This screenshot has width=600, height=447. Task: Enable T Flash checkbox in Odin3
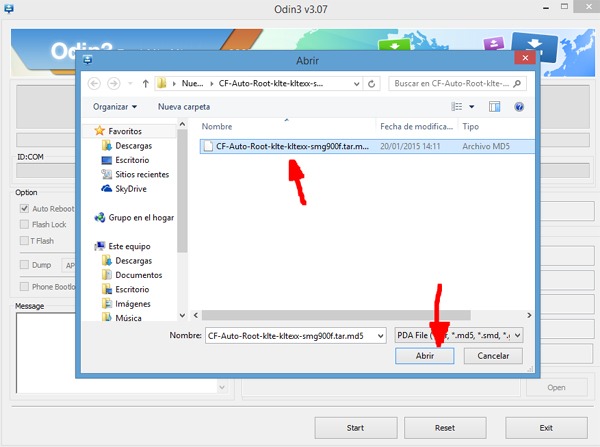[24, 241]
